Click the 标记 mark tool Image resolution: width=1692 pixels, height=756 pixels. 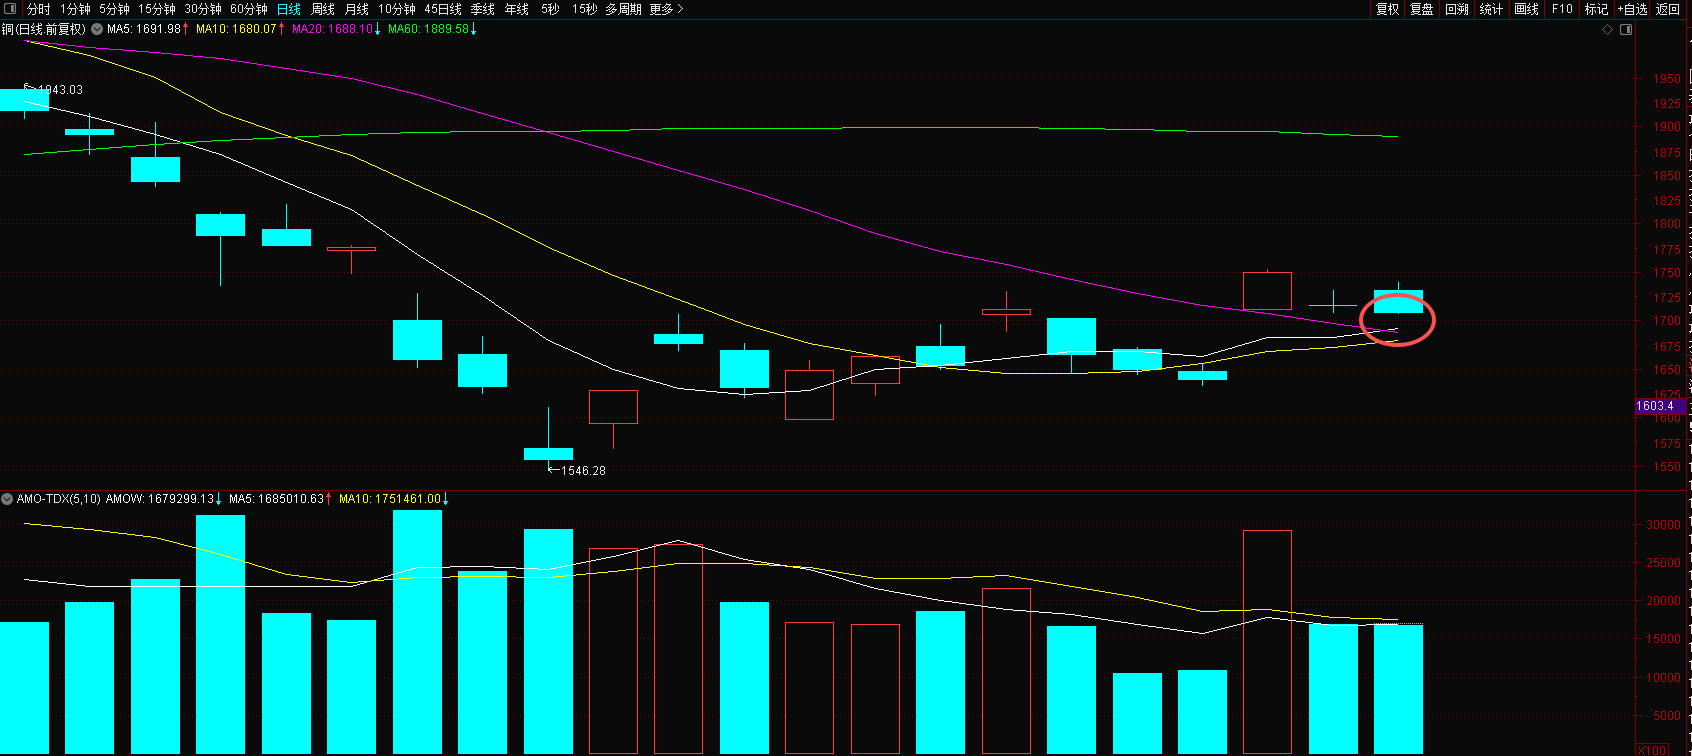[x=1596, y=9]
